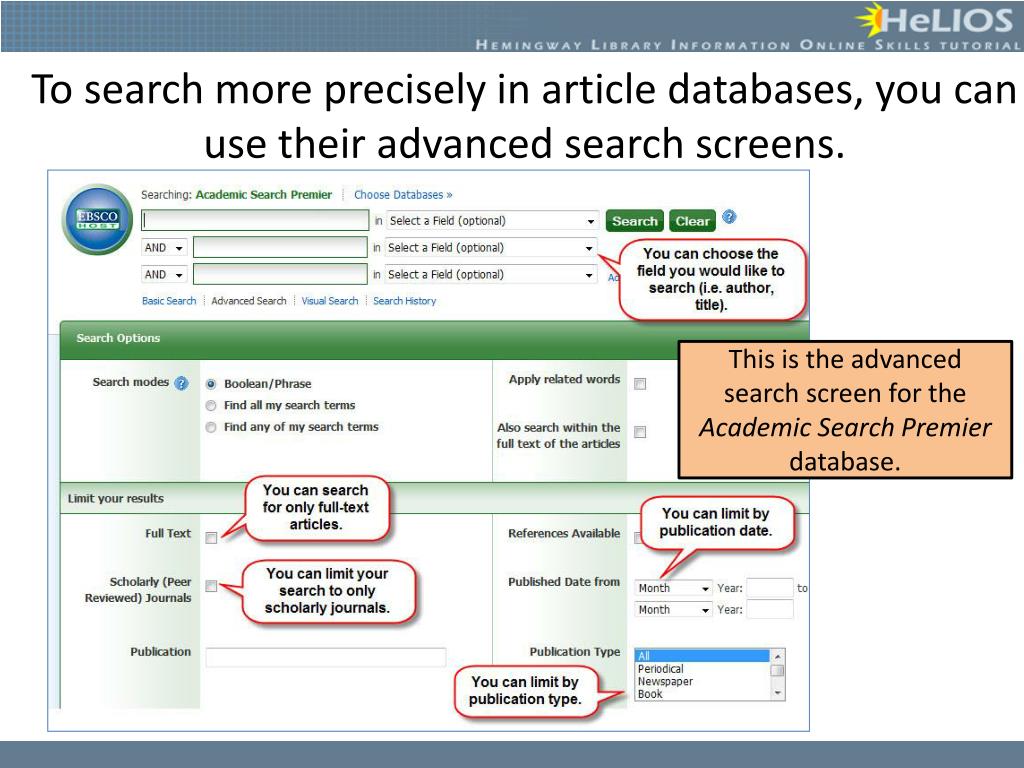Tick the Full Text checkbox
Screen dimensions: 1024x768
[211, 538]
